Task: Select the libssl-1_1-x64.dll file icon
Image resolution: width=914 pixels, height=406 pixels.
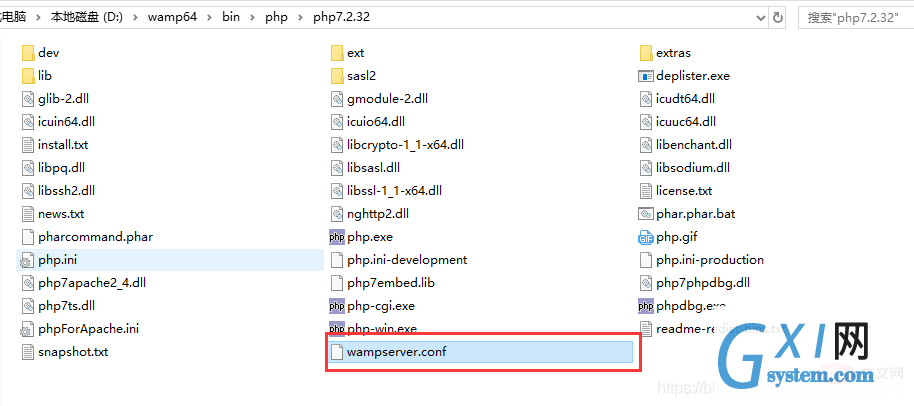Action: point(337,191)
